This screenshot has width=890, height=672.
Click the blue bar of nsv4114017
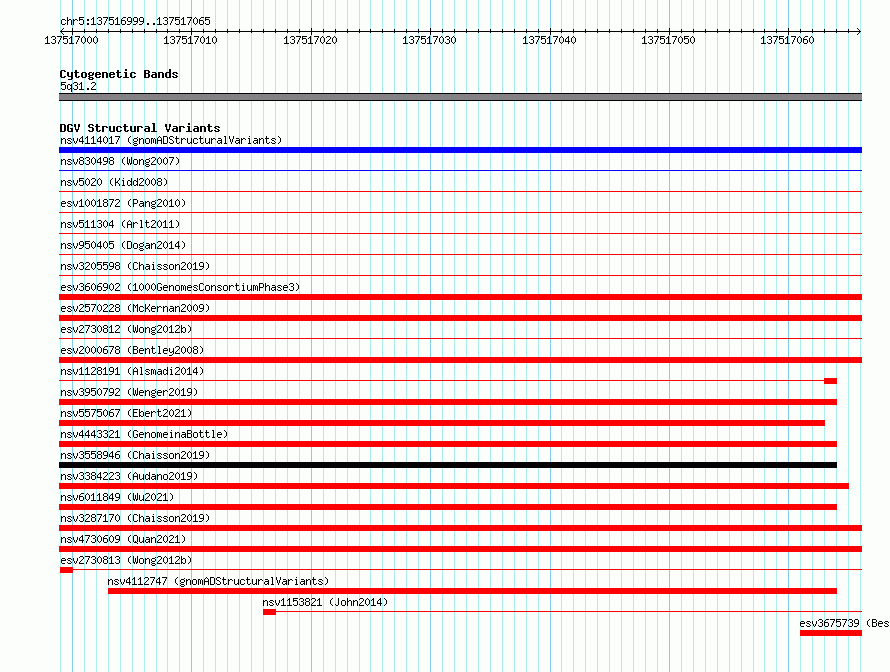(x=460, y=150)
